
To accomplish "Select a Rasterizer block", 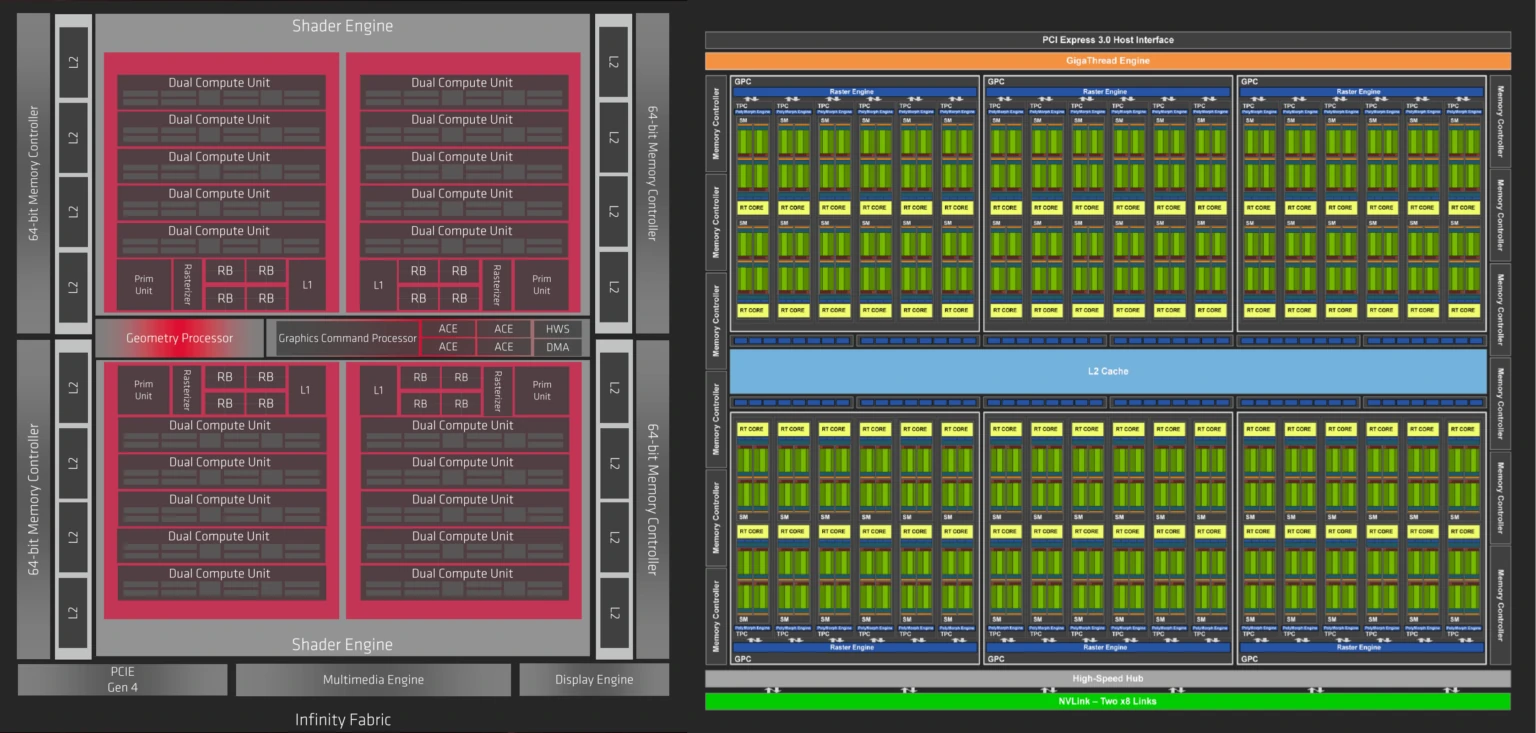I will click(188, 284).
